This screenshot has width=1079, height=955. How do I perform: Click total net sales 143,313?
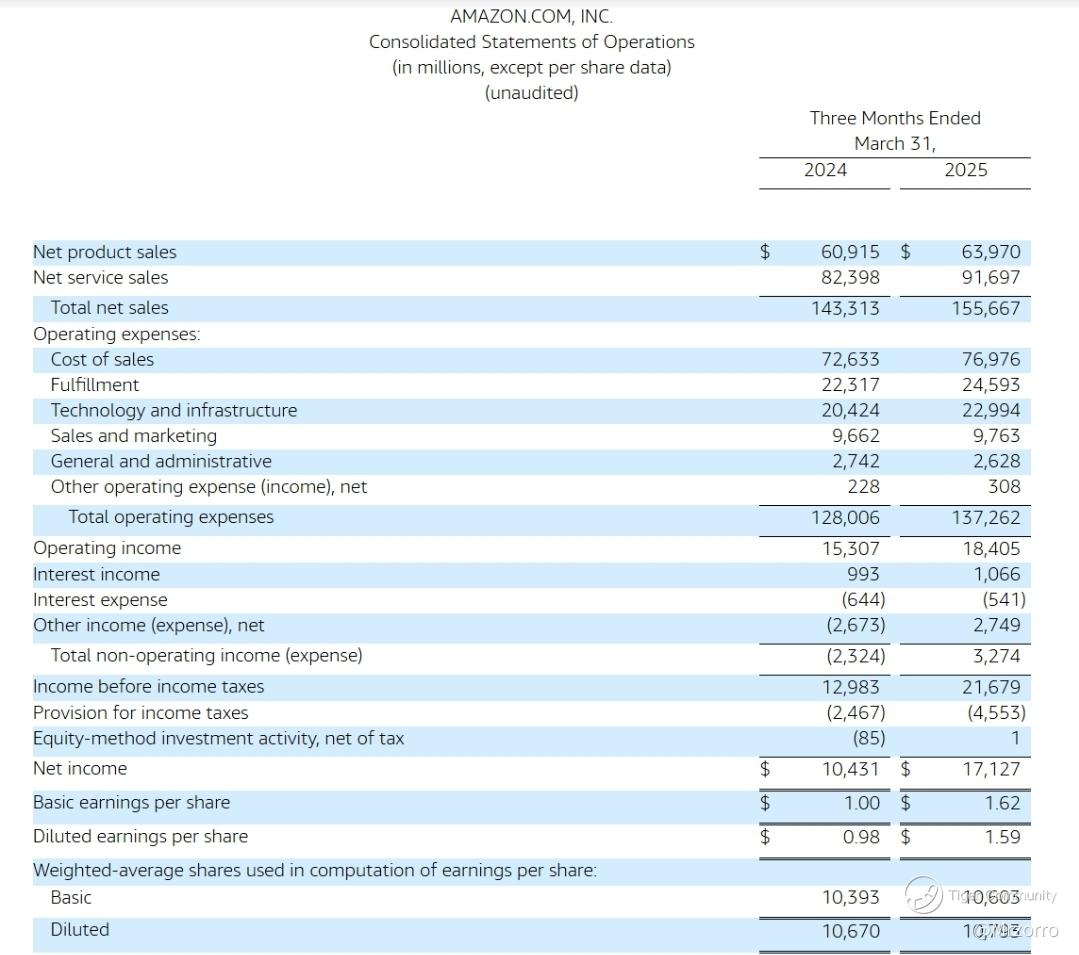click(845, 308)
